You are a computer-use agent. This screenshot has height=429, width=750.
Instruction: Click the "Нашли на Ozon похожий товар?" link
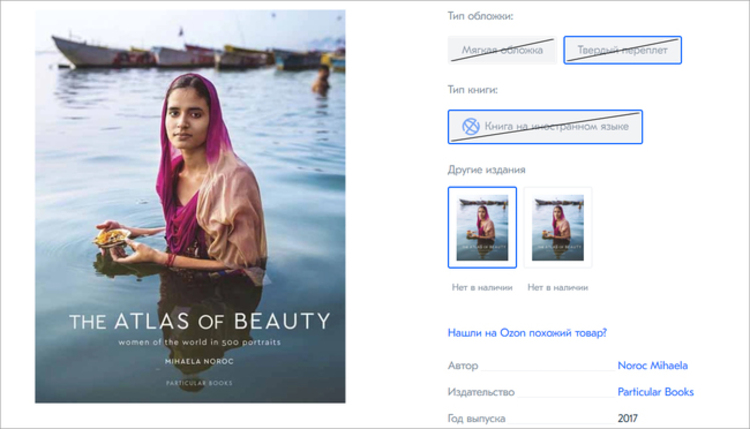tap(527, 333)
